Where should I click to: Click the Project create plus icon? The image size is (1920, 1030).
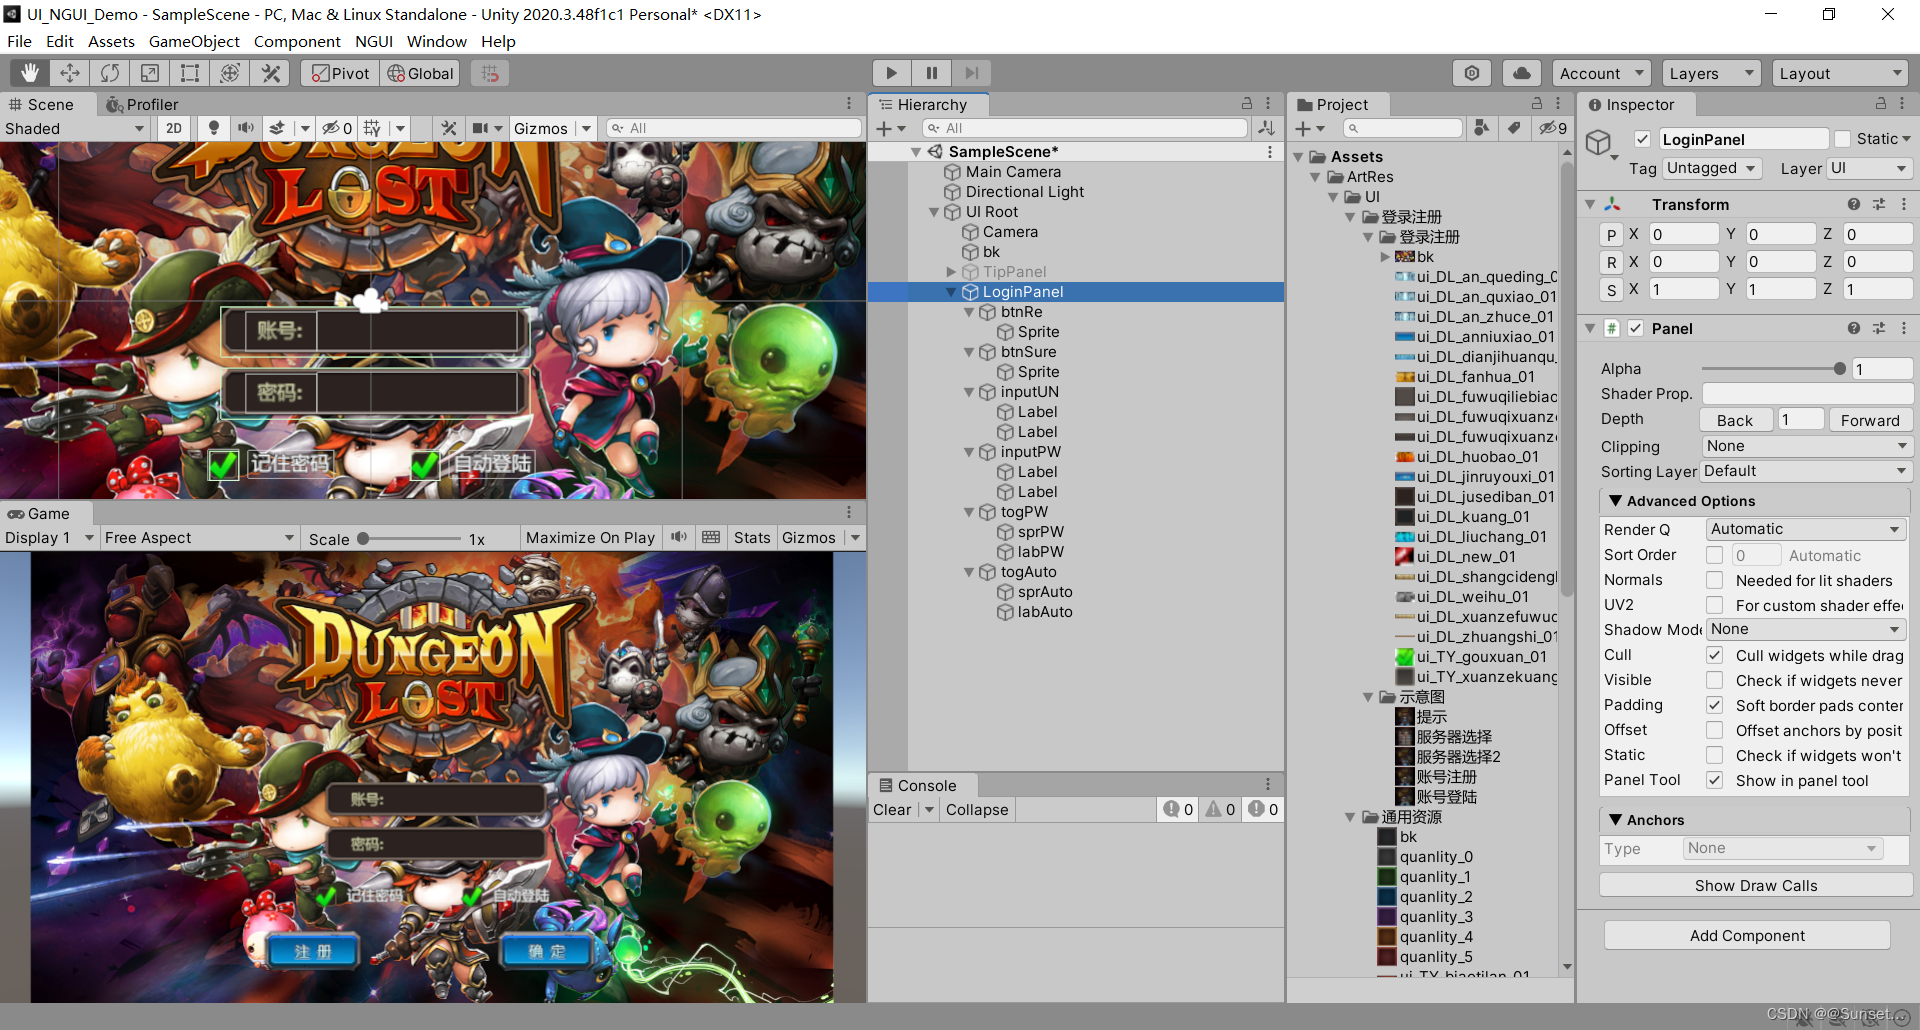click(x=1303, y=128)
